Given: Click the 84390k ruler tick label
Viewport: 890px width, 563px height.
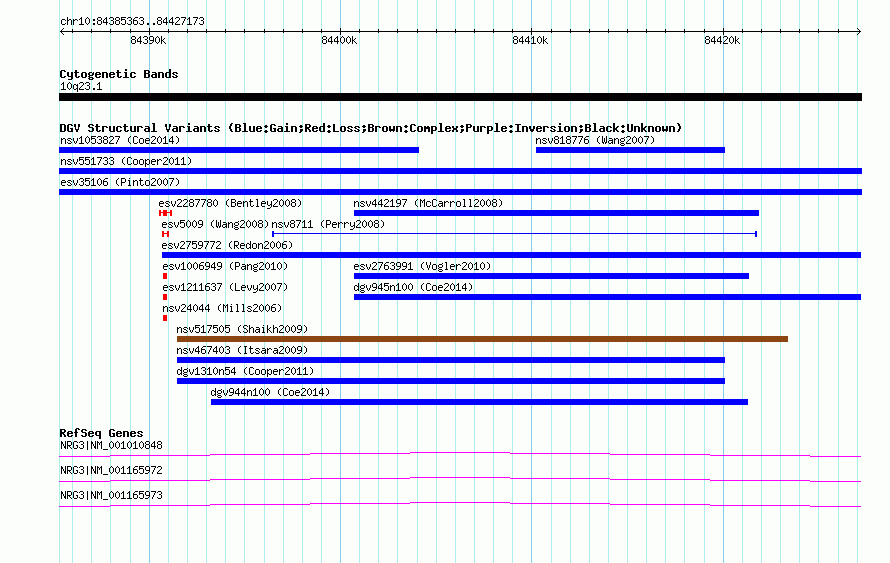Looking at the screenshot, I should coord(148,40).
